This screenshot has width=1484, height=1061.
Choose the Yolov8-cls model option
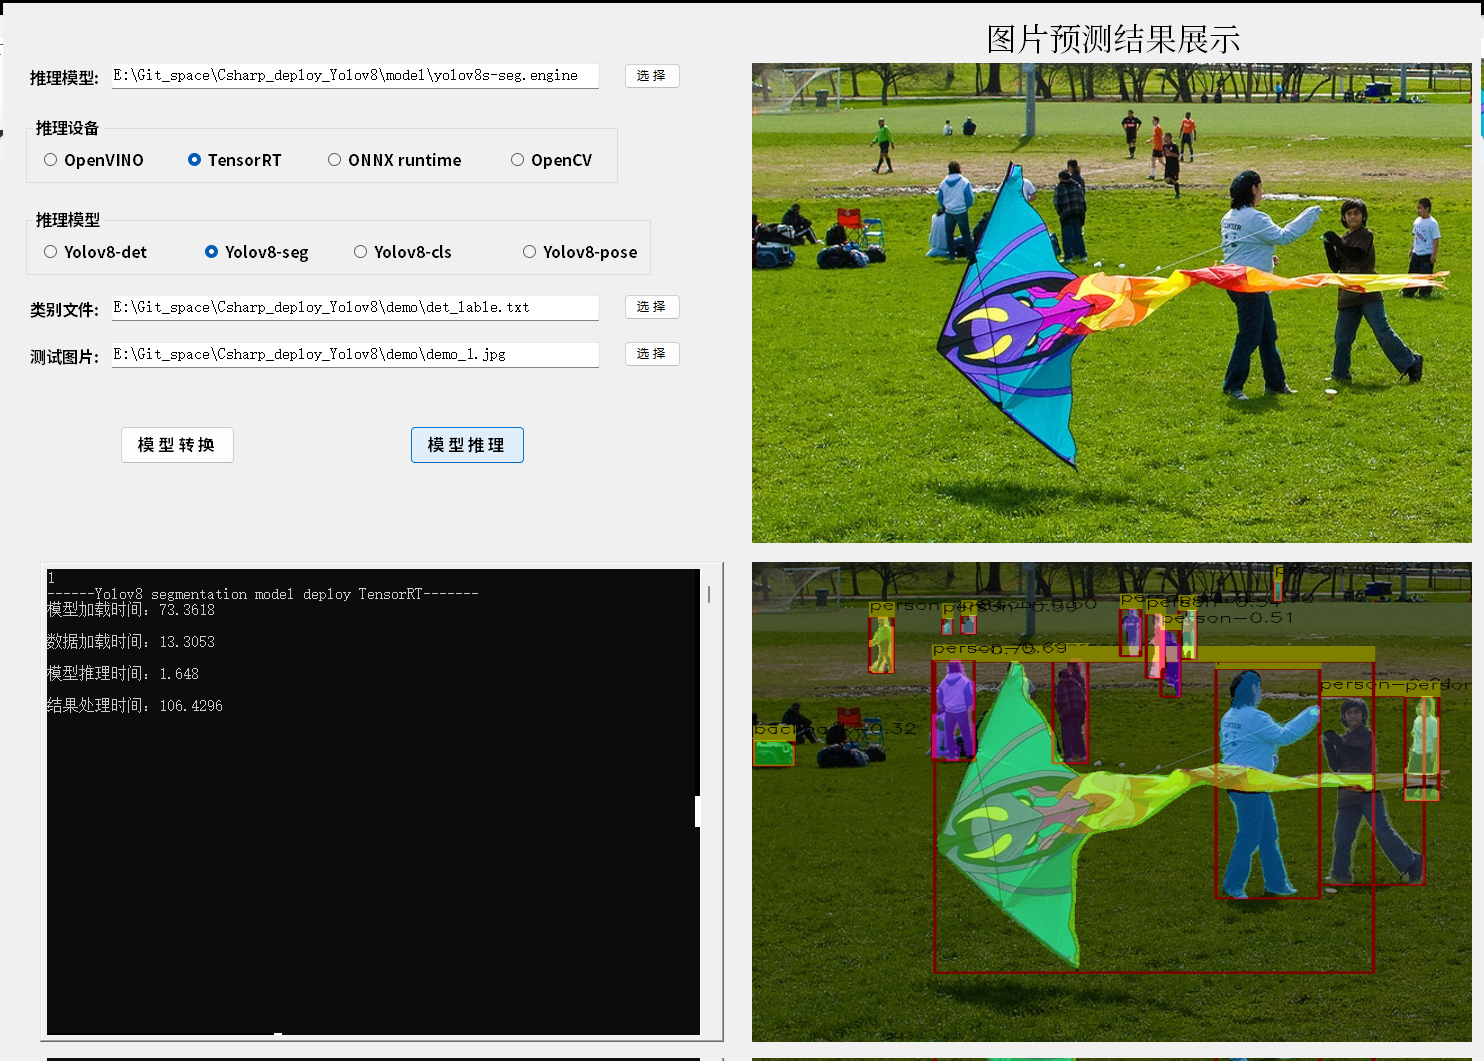coord(403,252)
